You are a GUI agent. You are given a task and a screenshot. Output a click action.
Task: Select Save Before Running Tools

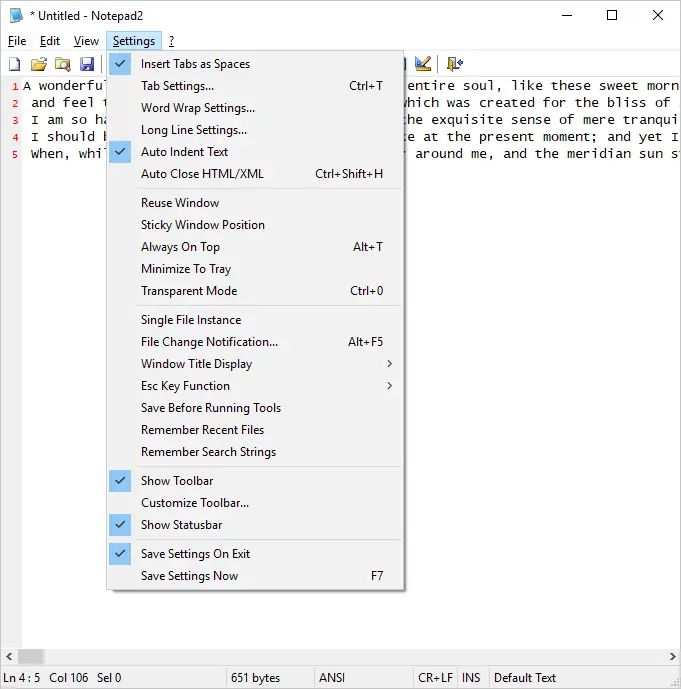(255, 408)
